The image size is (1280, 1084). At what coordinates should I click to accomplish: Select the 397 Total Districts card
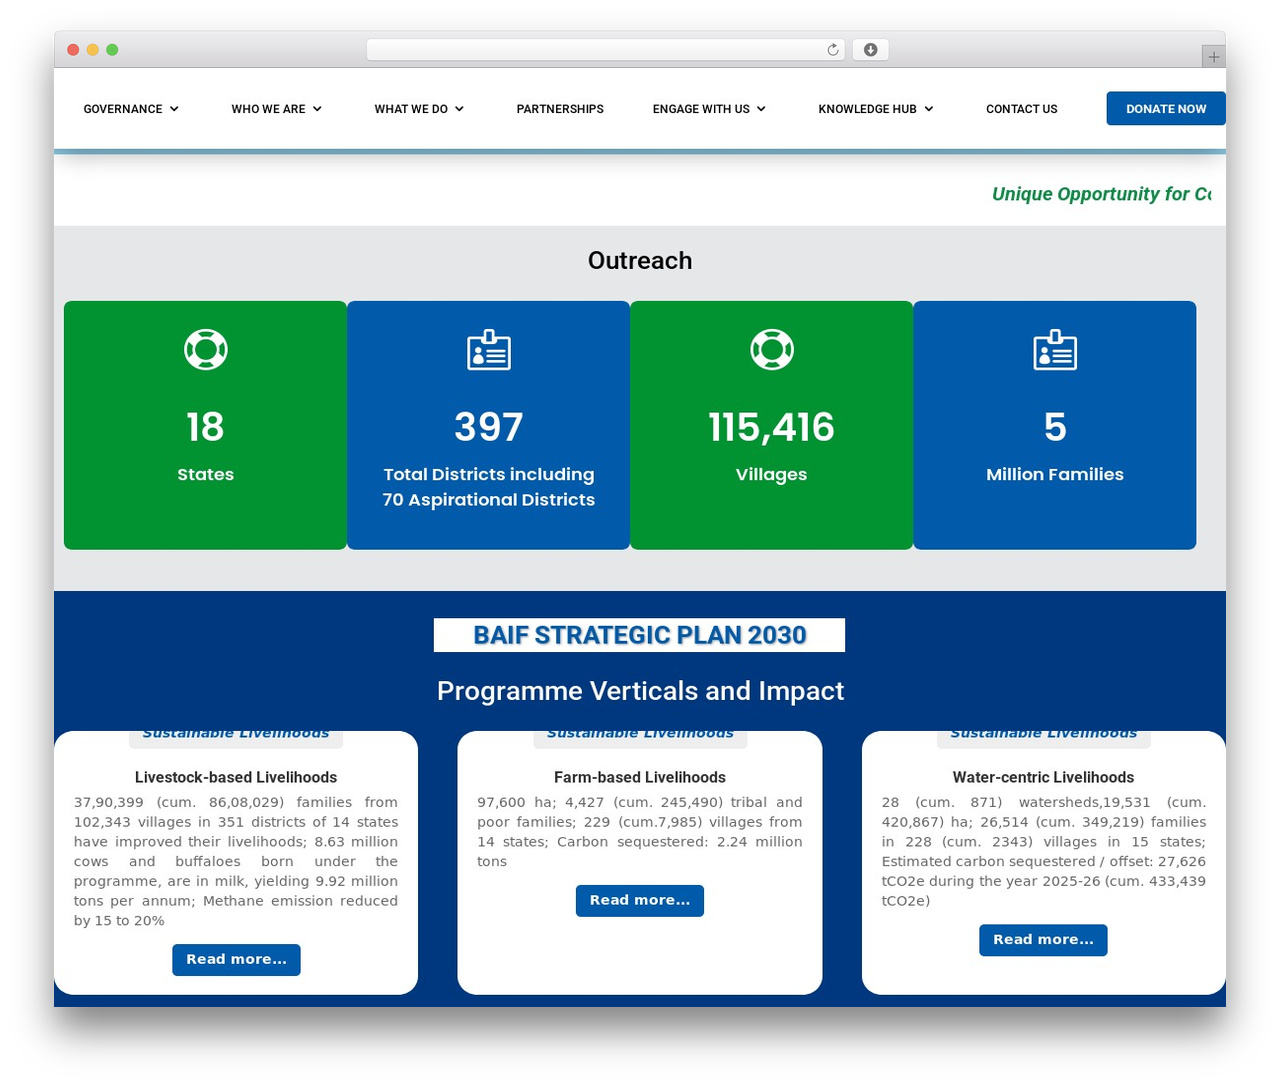pos(489,425)
